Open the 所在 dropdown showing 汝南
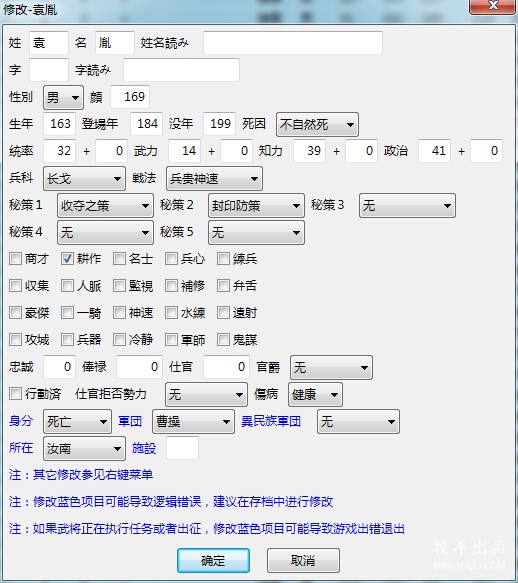This screenshot has width=518, height=583. [x=84, y=448]
